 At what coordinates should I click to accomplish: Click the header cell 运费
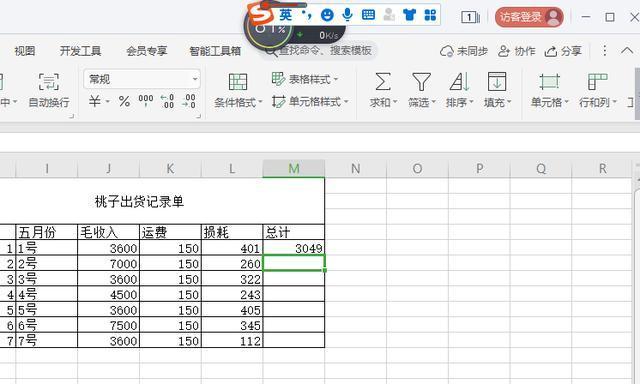170,232
